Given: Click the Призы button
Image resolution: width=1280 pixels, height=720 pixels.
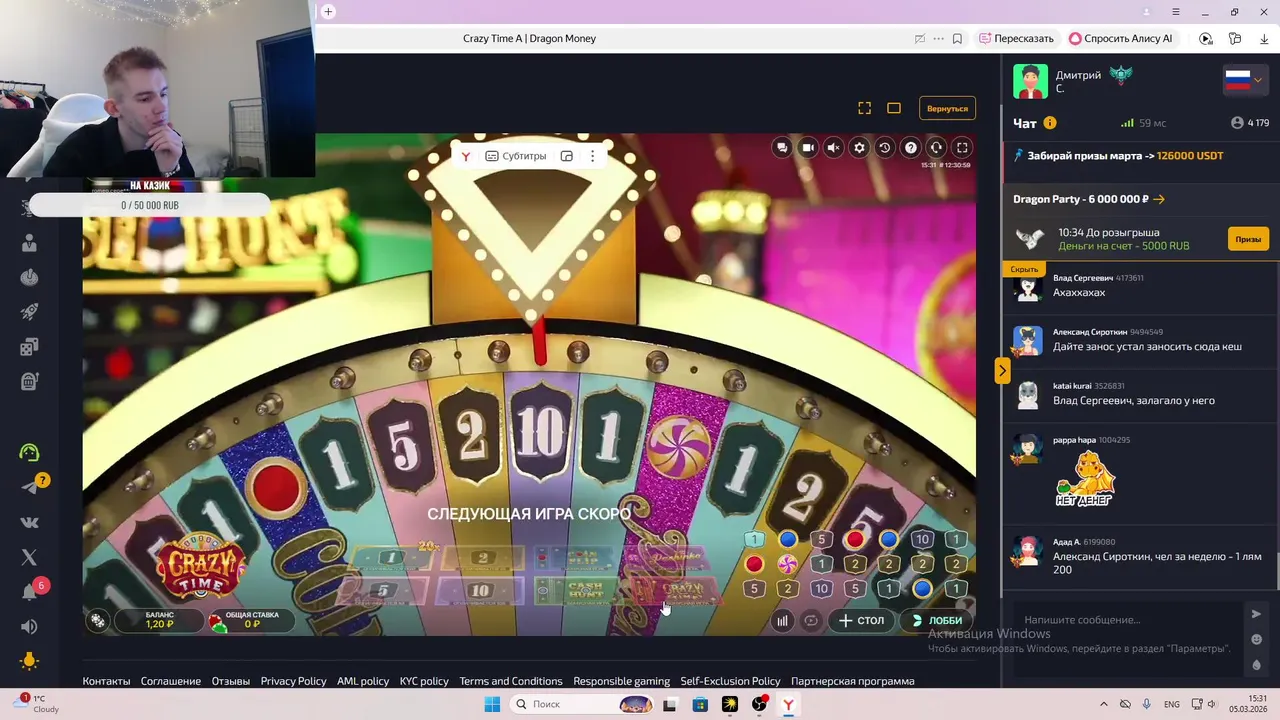Looking at the screenshot, I should 1248,240.
